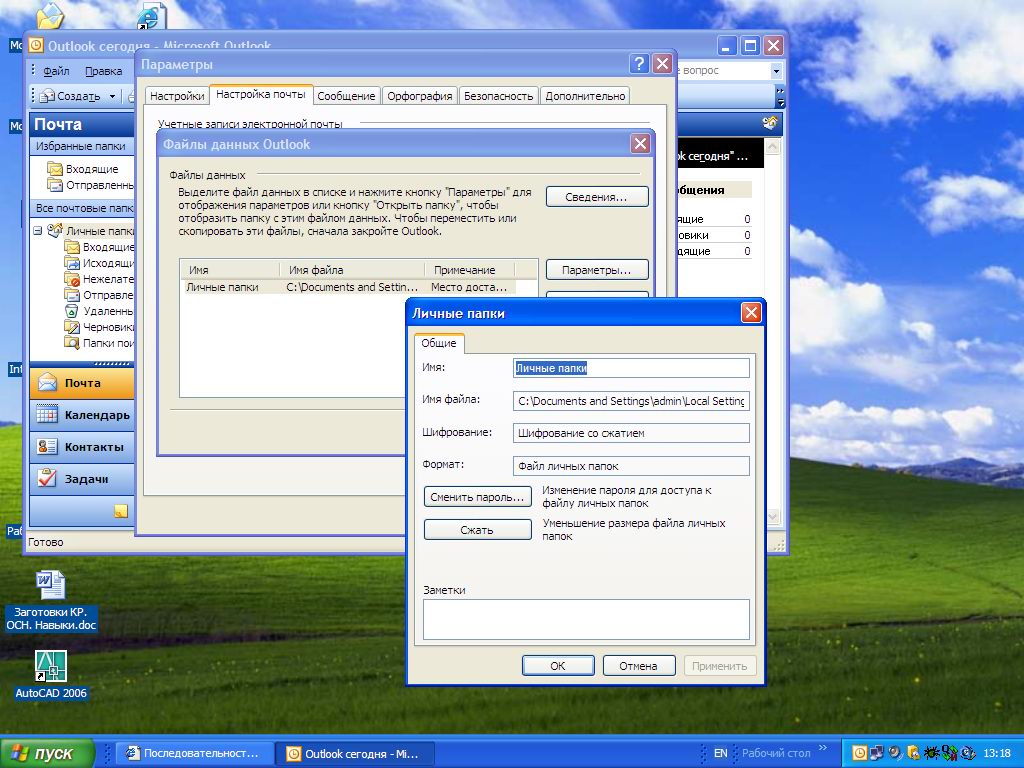Click the Outlook title bar app icon
Image resolution: width=1024 pixels, height=768 pixels.
[37, 46]
